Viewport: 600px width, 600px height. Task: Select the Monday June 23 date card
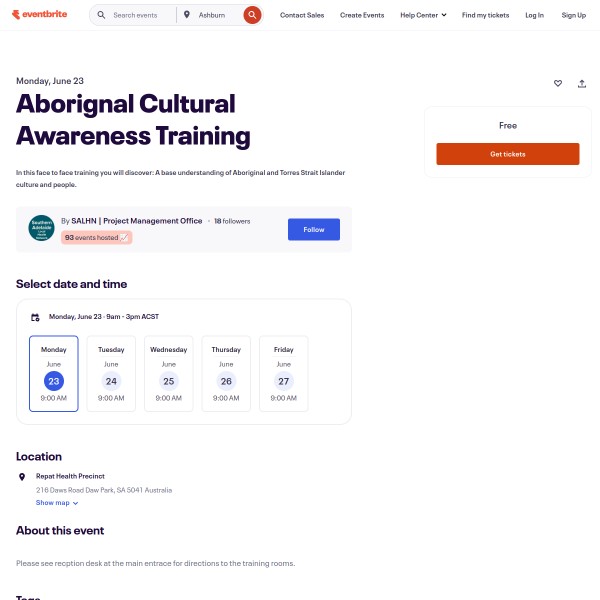[54, 373]
